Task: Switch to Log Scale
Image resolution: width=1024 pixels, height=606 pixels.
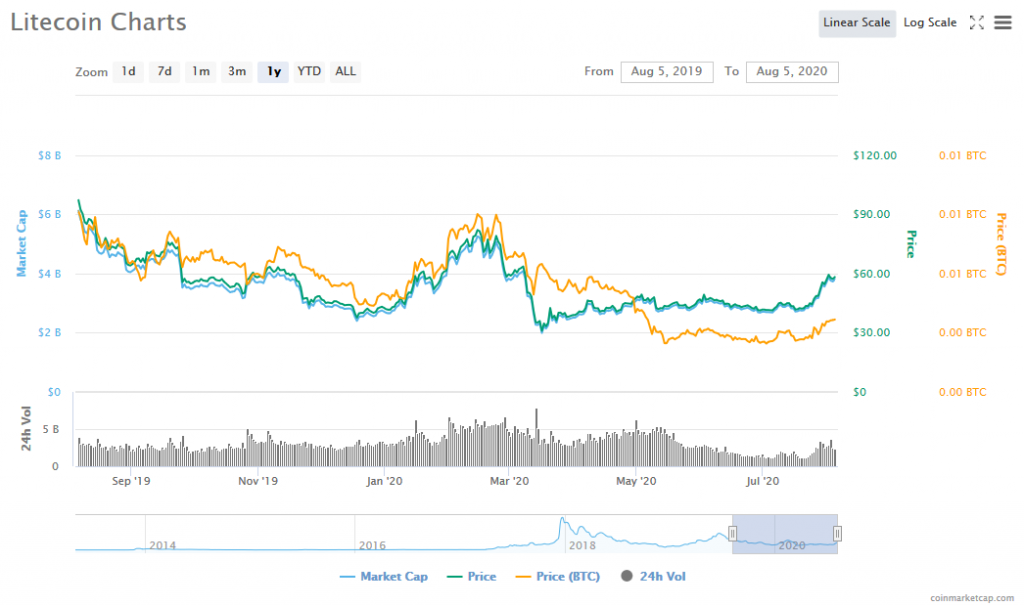Action: 930,23
